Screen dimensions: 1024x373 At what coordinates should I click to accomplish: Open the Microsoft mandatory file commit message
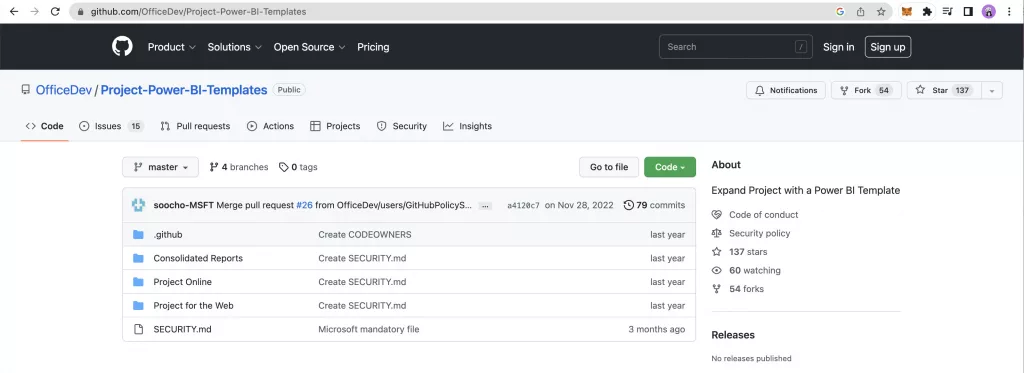369,329
